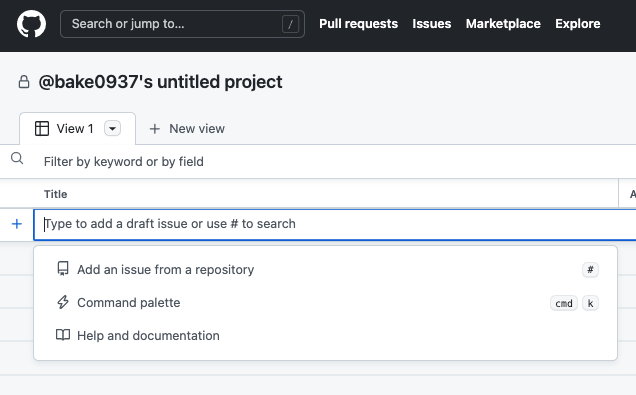Click the magnifier icon in filter bar
This screenshot has height=395, width=636.
(17, 158)
